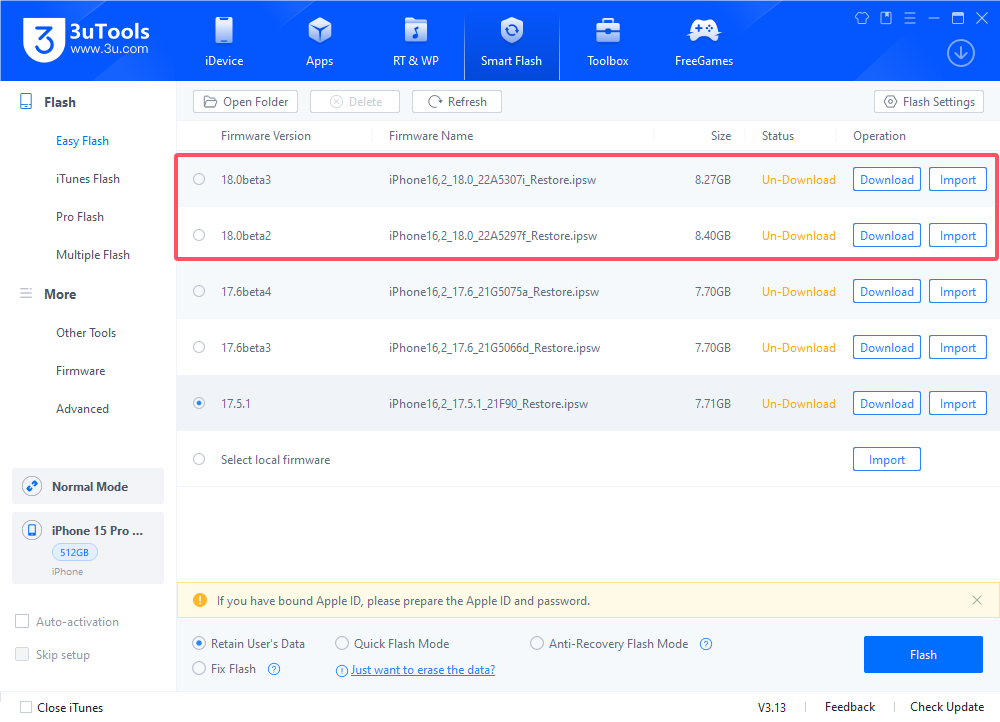Click the mini window icon in title bar
1000x722 pixels.
(886, 18)
